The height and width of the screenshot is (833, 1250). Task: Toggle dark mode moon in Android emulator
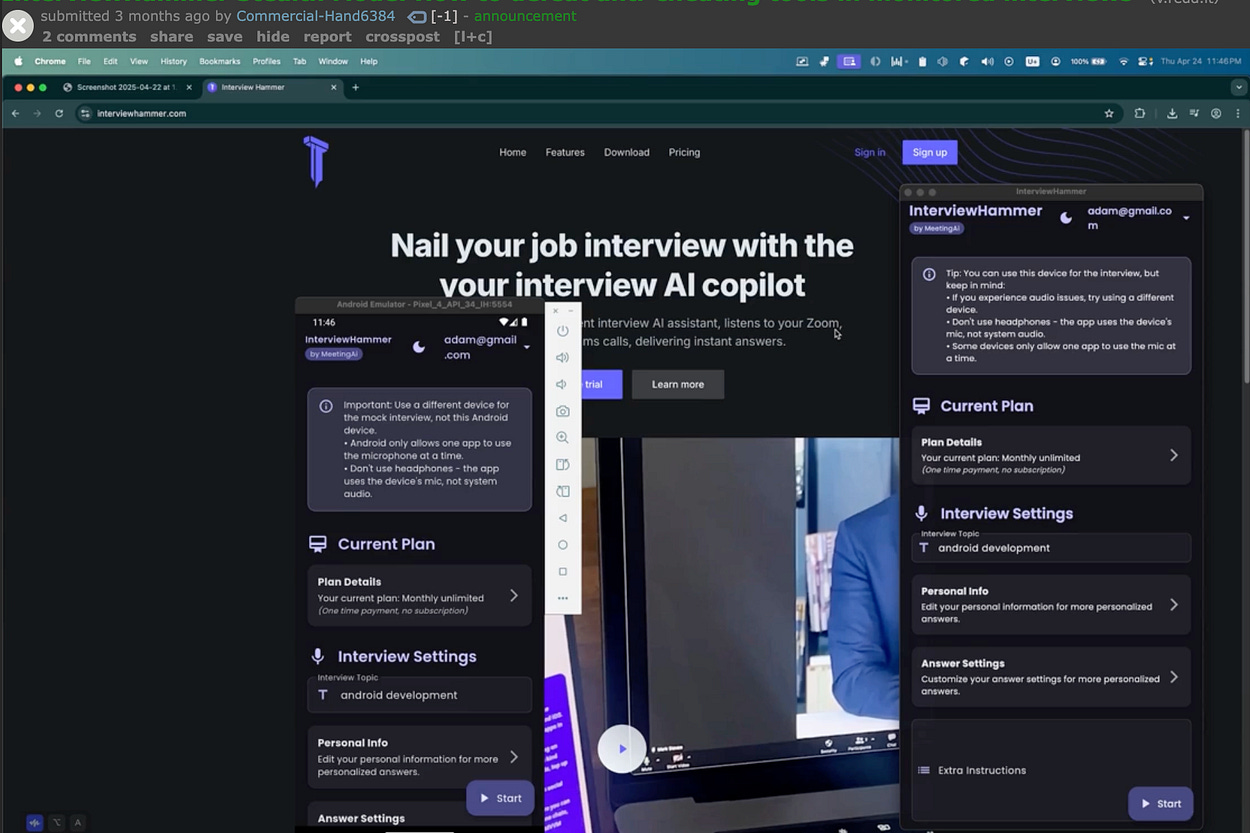coord(419,347)
